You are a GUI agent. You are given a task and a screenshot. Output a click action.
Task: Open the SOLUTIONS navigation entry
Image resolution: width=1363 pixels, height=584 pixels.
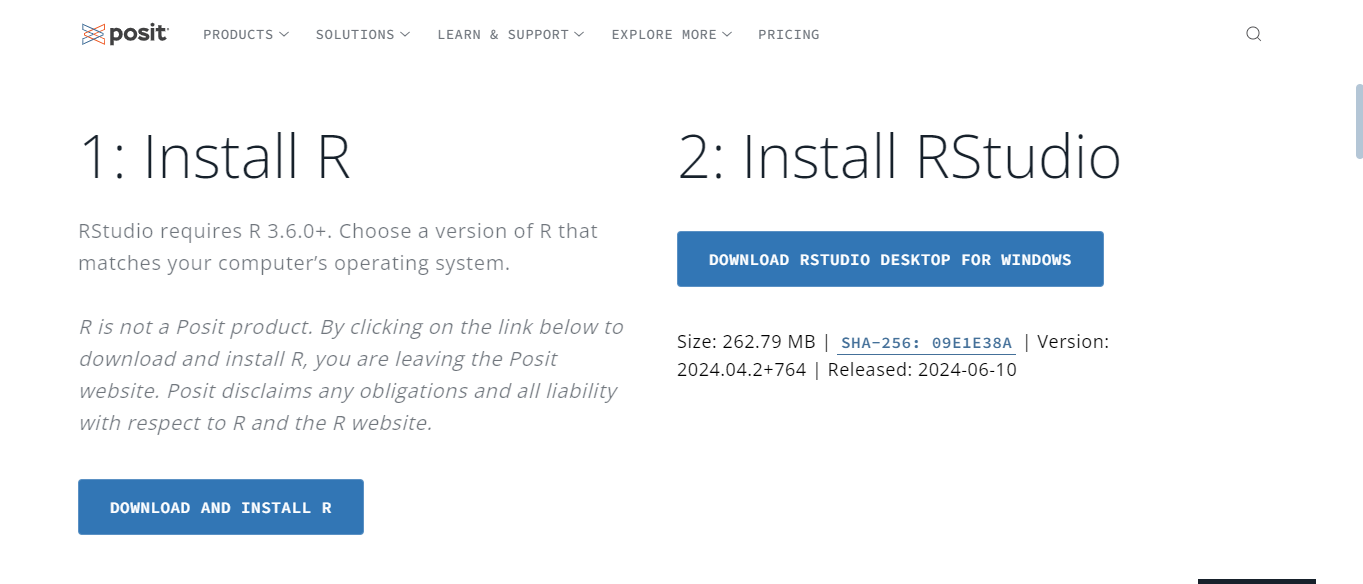[x=355, y=34]
